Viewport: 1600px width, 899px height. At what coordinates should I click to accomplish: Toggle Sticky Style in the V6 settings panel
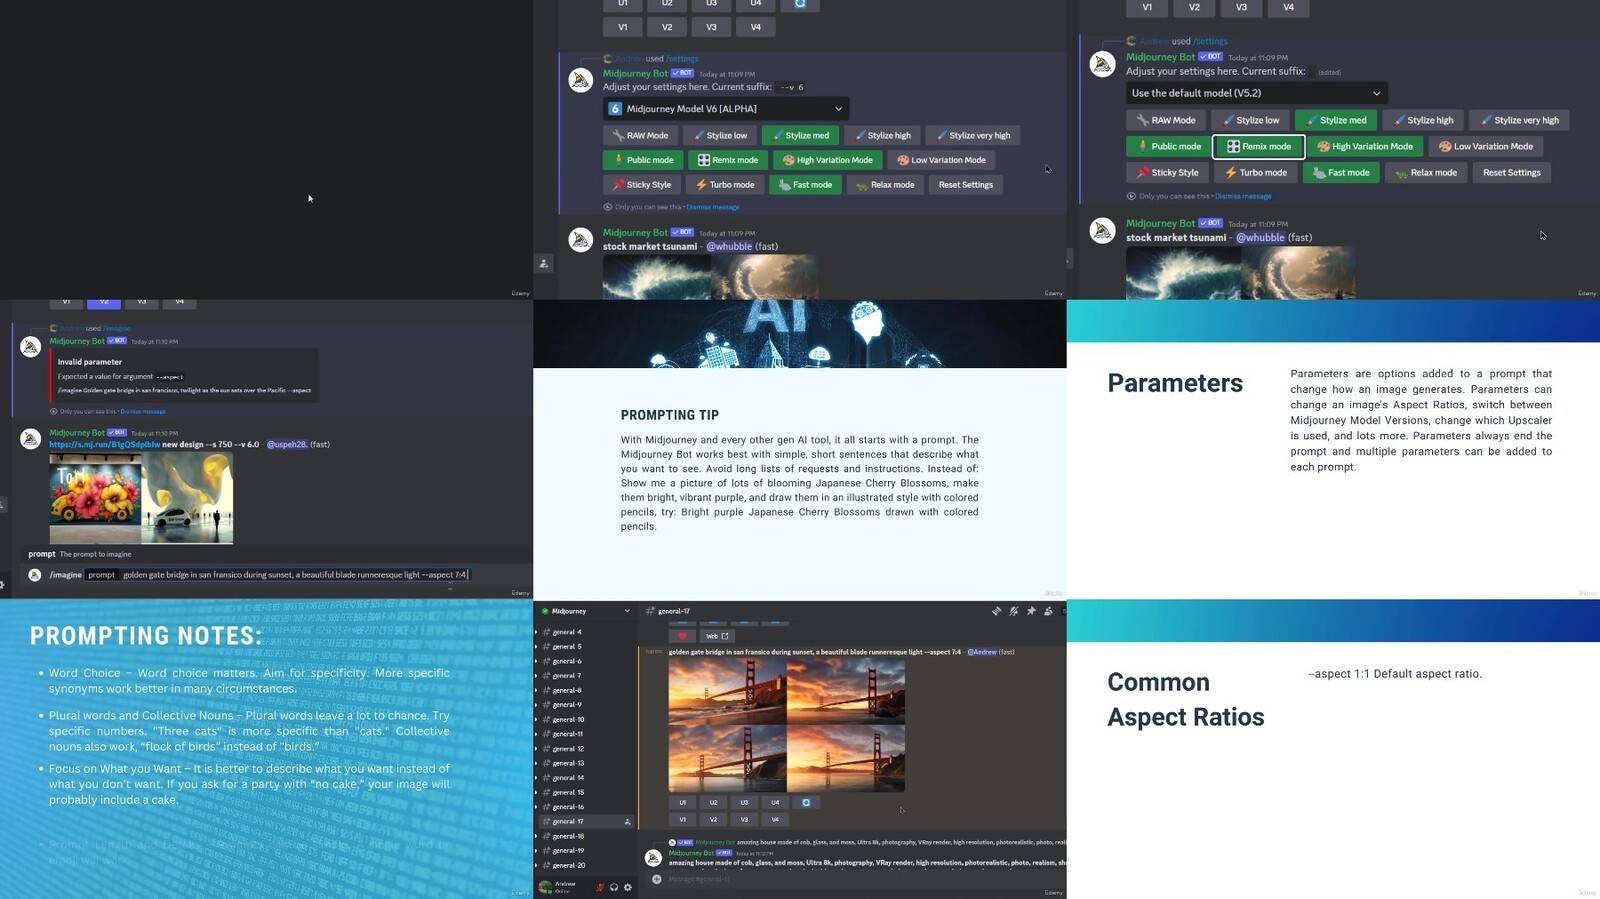tap(641, 185)
